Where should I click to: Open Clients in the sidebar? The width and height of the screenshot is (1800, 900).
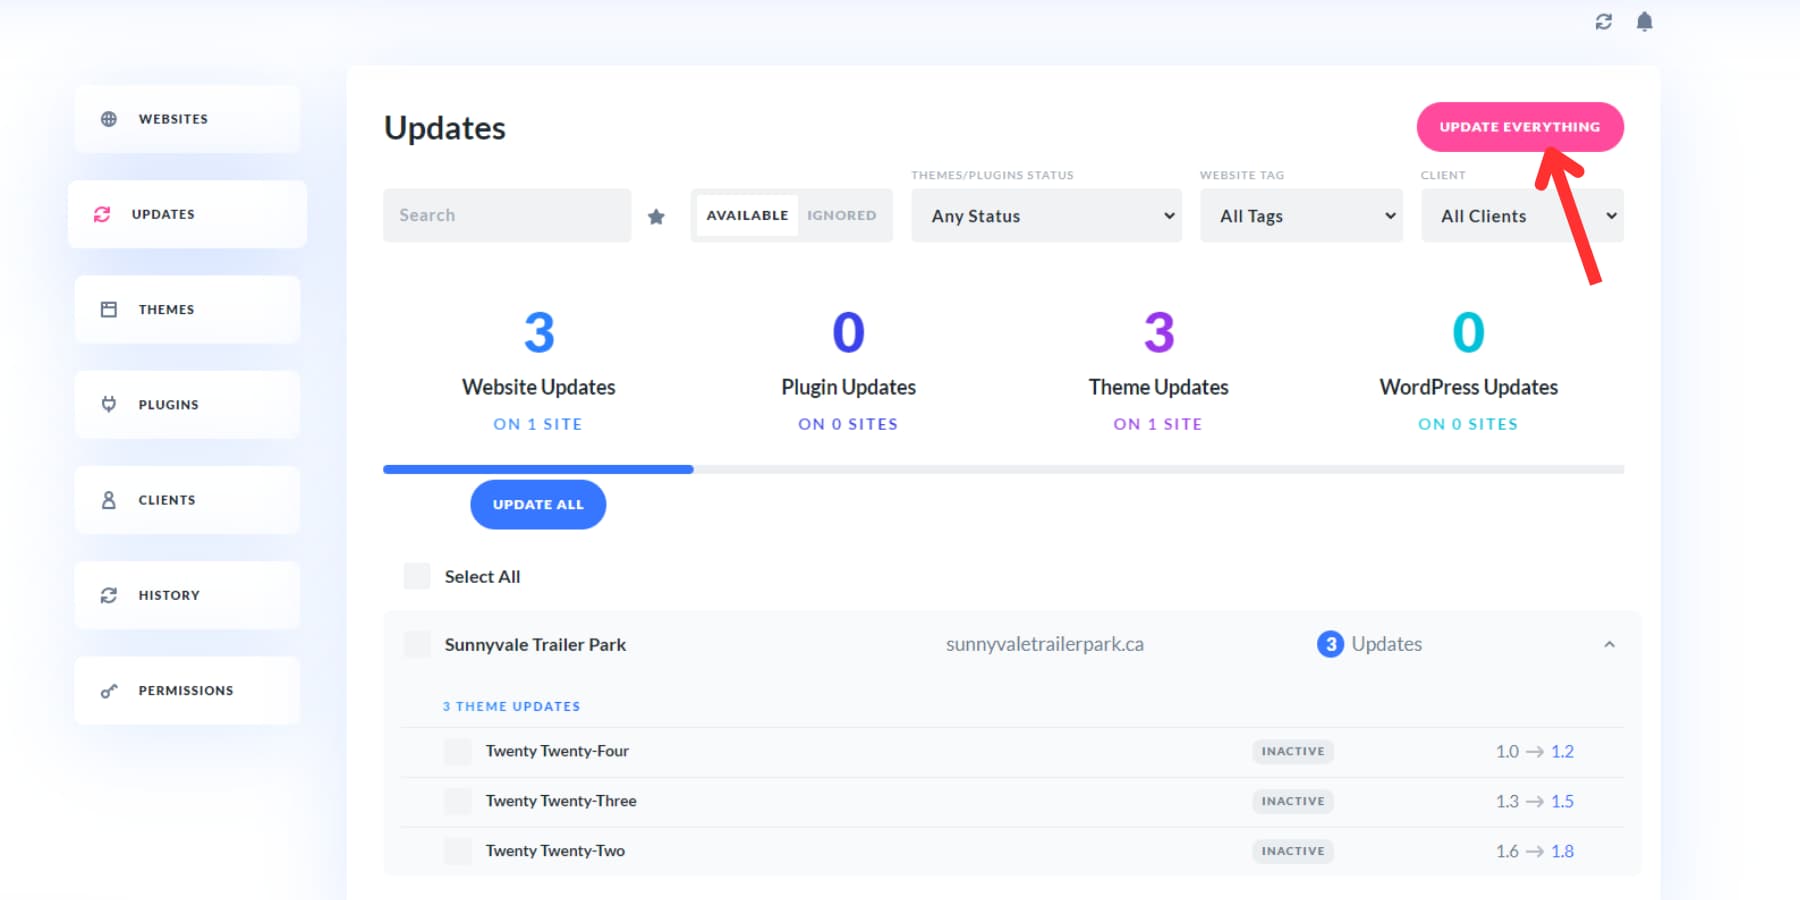point(187,500)
